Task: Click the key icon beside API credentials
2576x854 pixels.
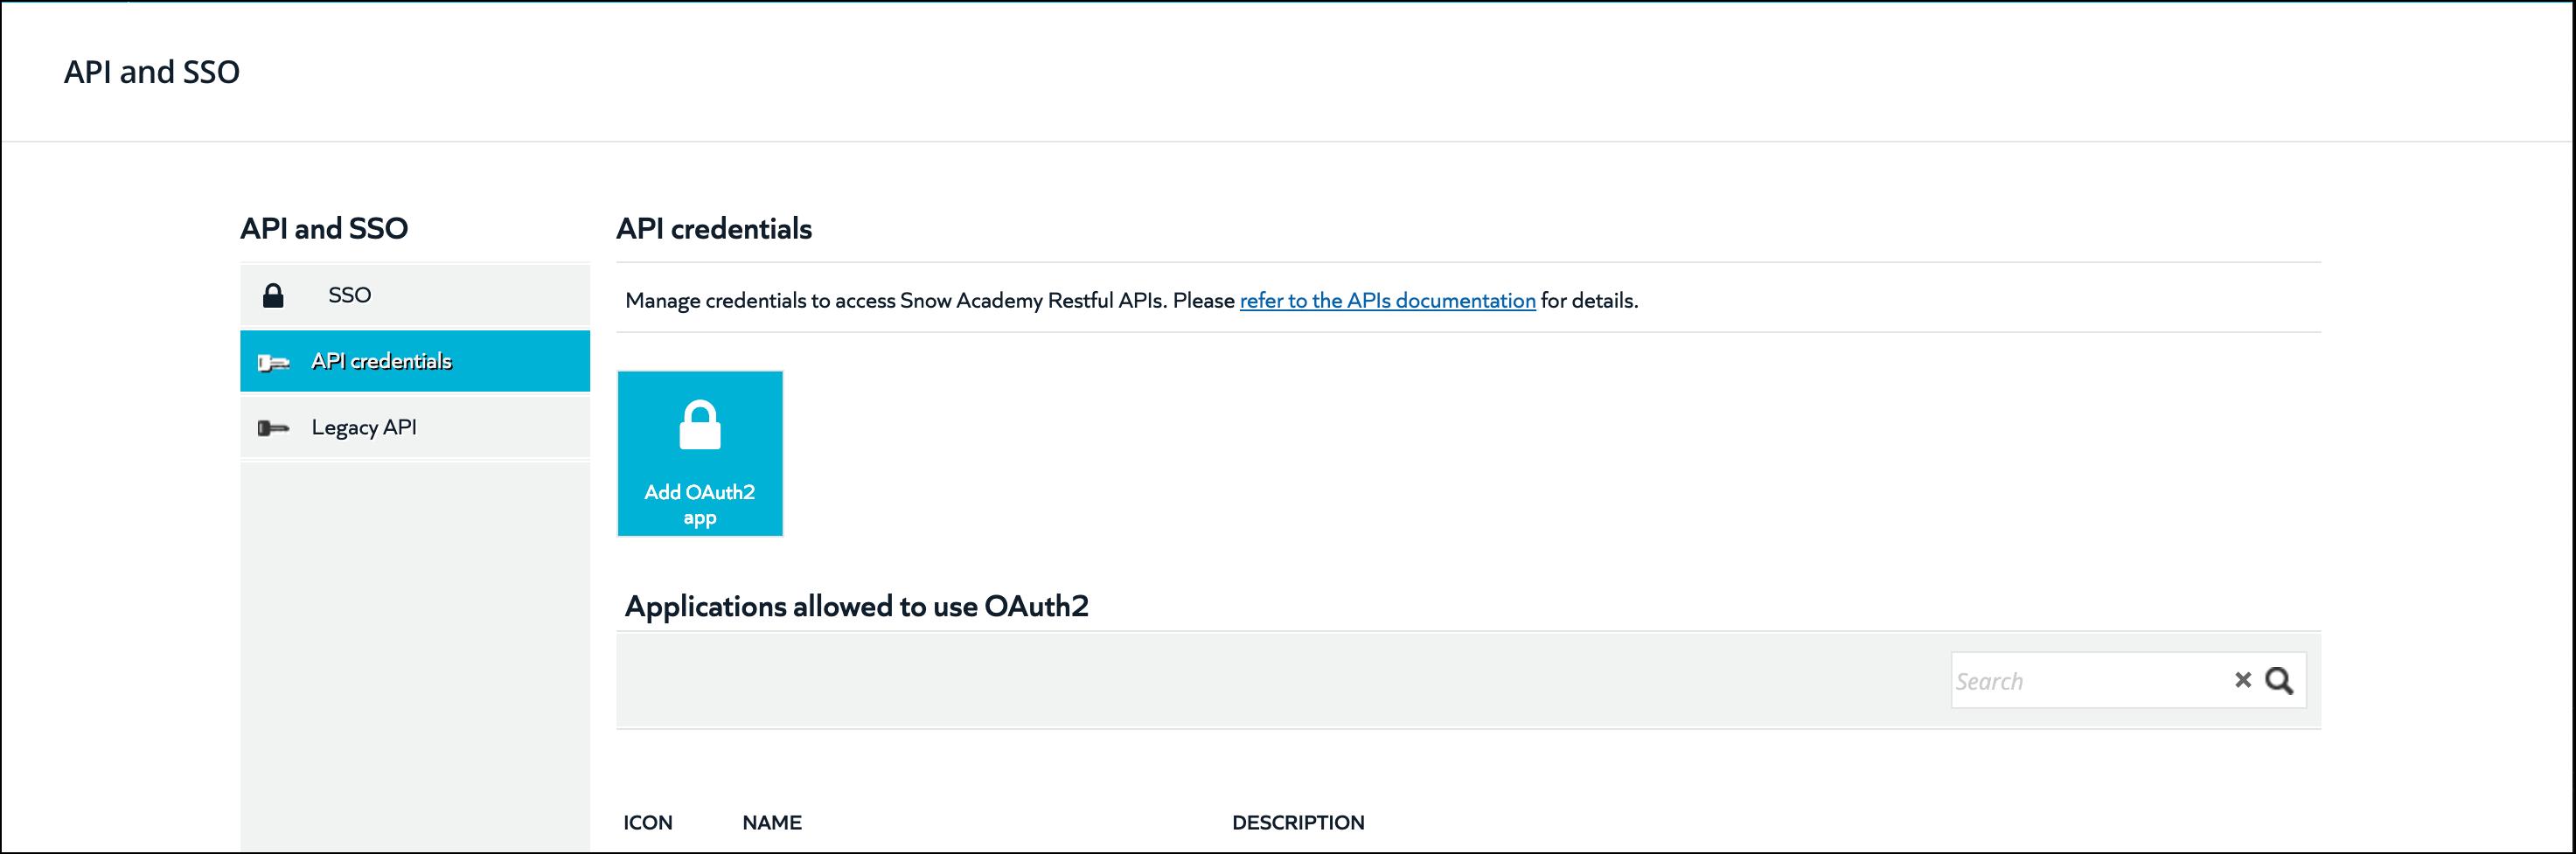Action: [273, 362]
